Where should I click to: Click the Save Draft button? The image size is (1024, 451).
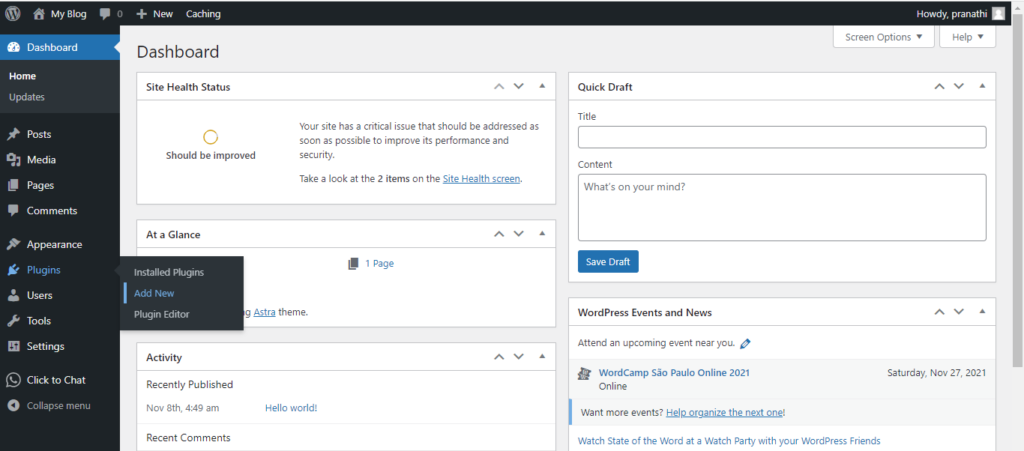608,262
